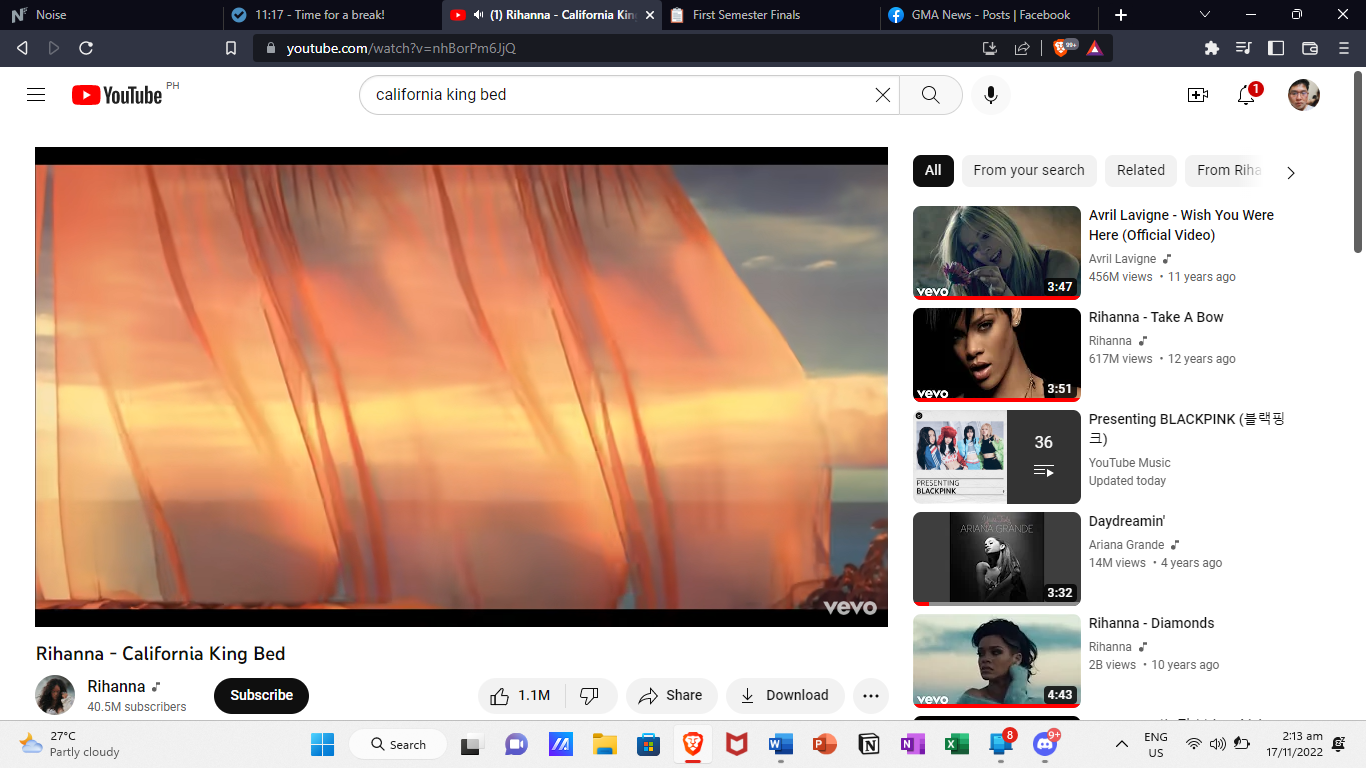Open Brave Rewards triangle icon
The height and width of the screenshot is (768, 1366).
[1094, 48]
